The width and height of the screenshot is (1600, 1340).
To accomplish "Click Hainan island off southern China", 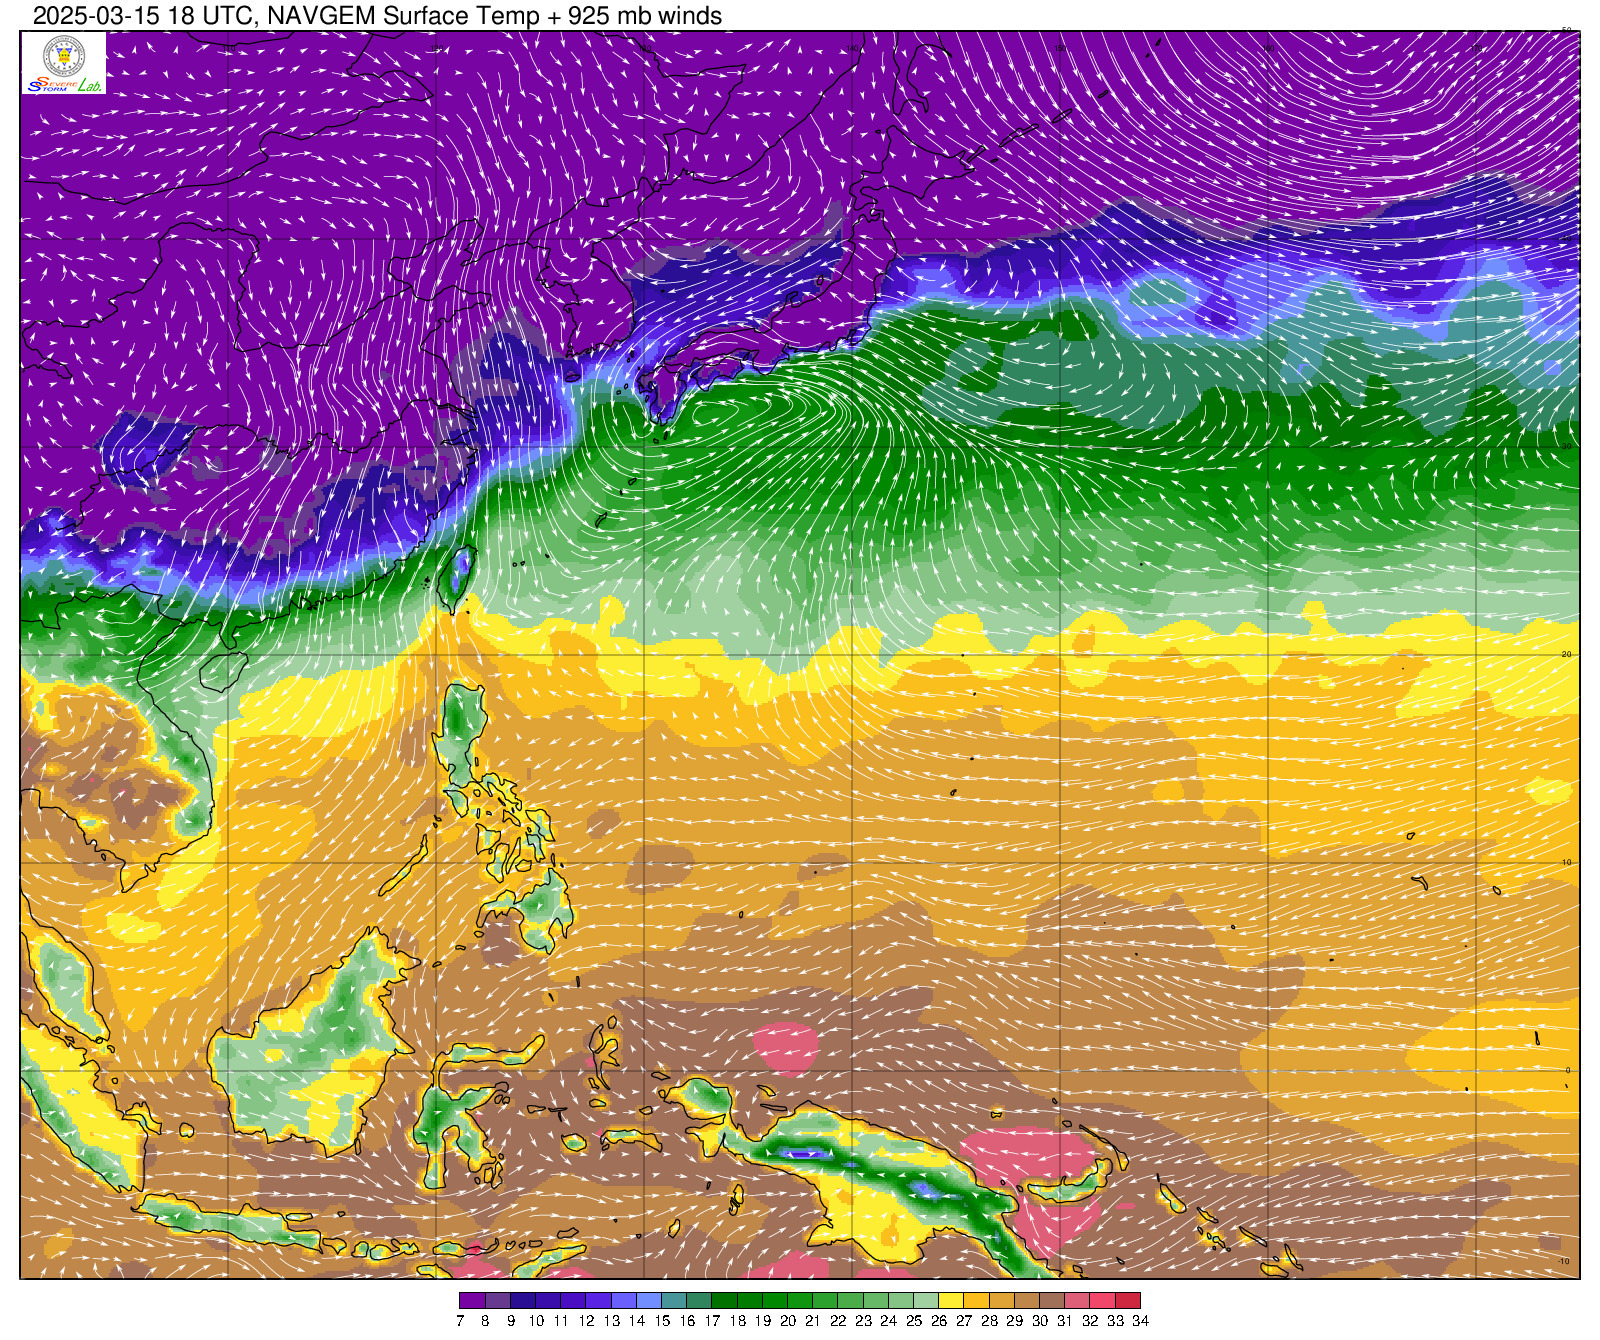I will click(x=224, y=671).
